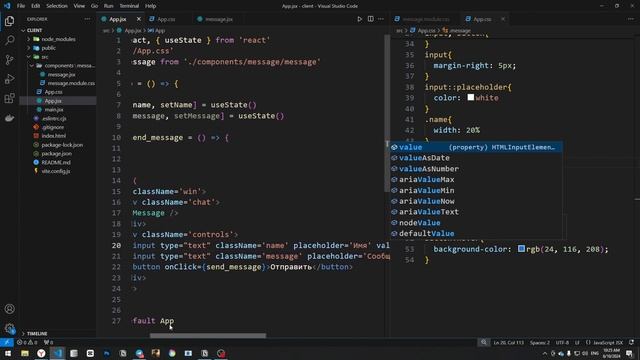
Task: Open the Explorer view in activity bar
Action: [x=9, y=21]
